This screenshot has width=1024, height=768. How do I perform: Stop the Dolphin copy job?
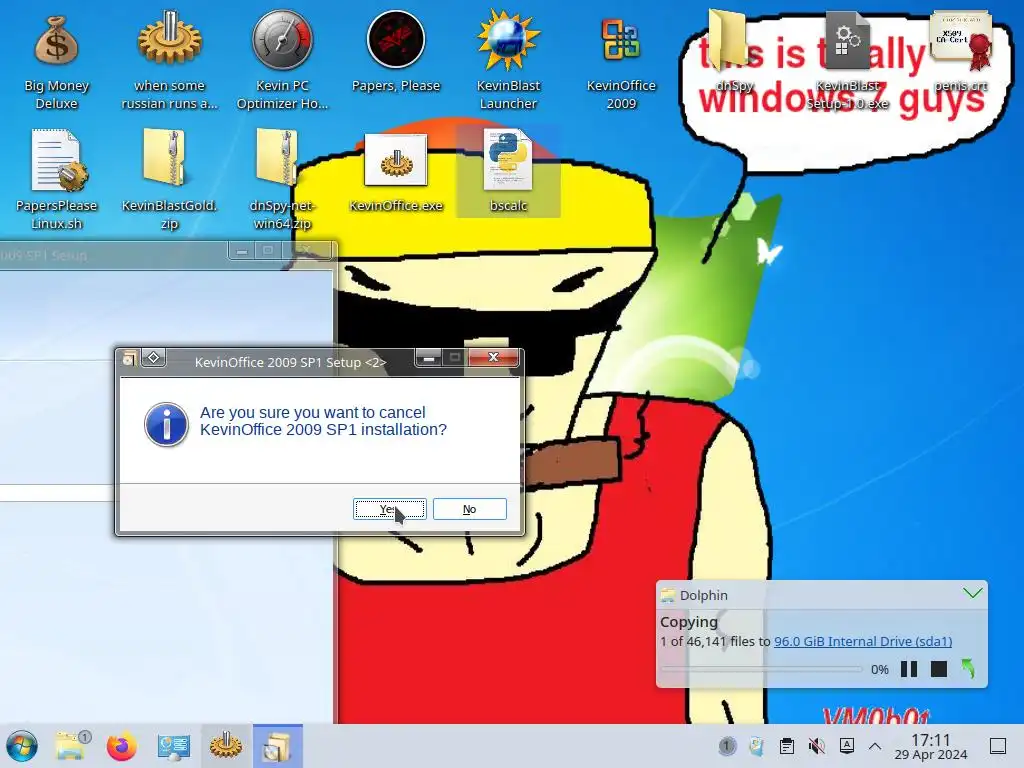click(x=938, y=669)
